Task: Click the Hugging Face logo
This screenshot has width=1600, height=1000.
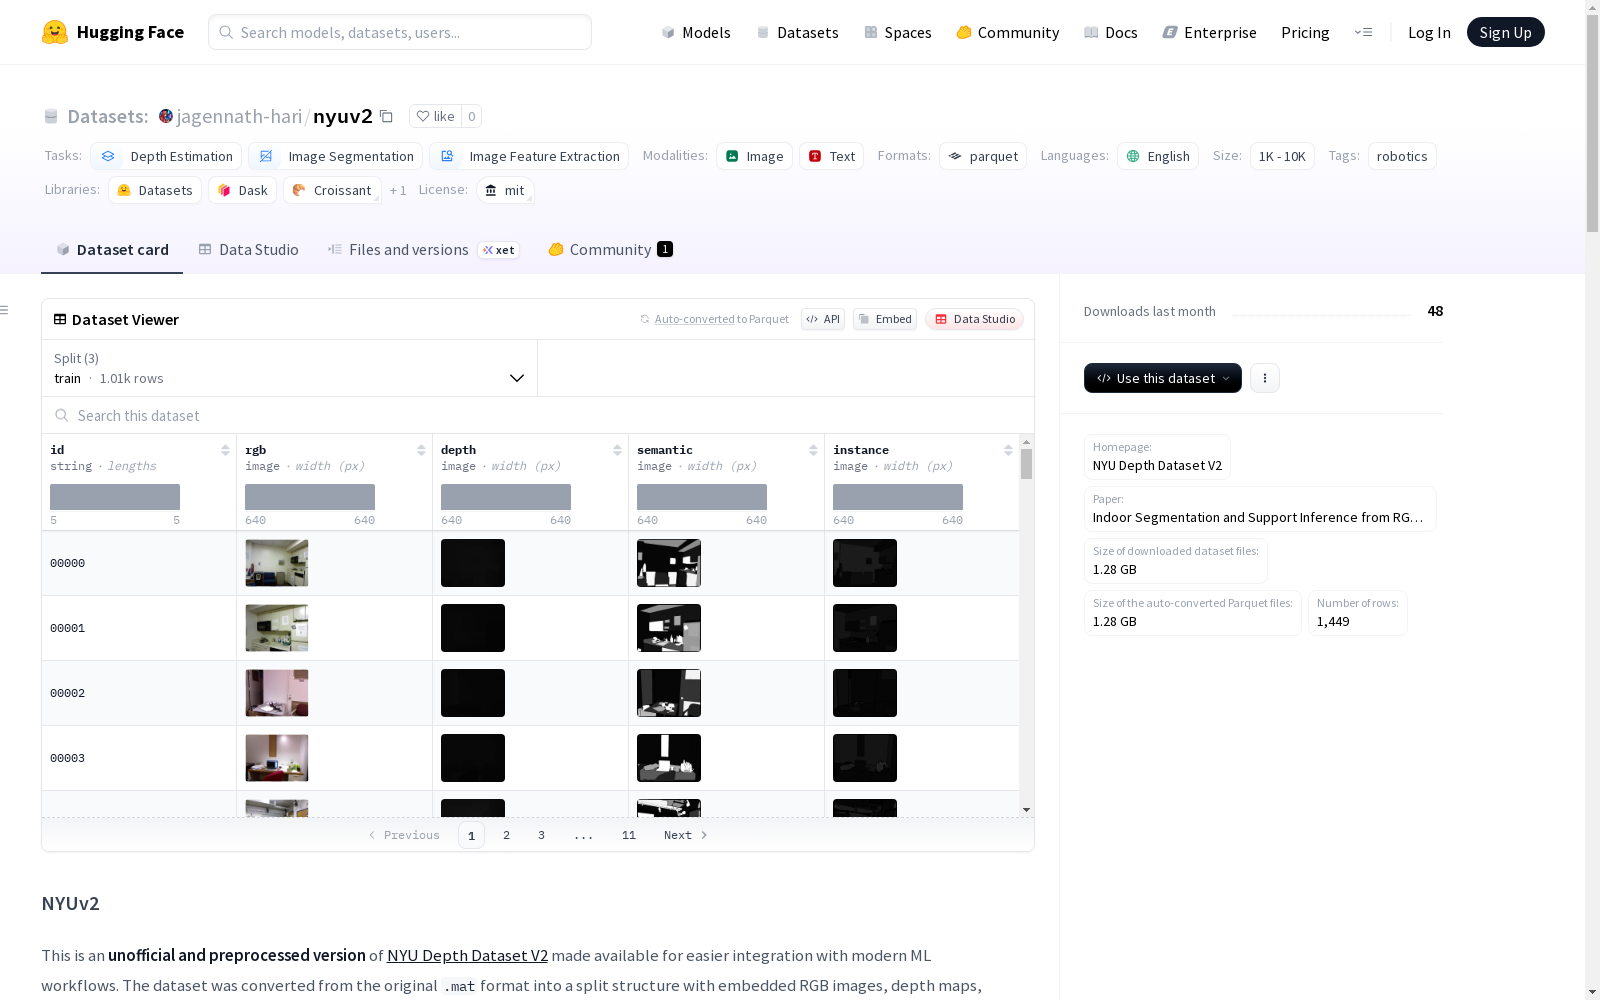Action: 112,32
